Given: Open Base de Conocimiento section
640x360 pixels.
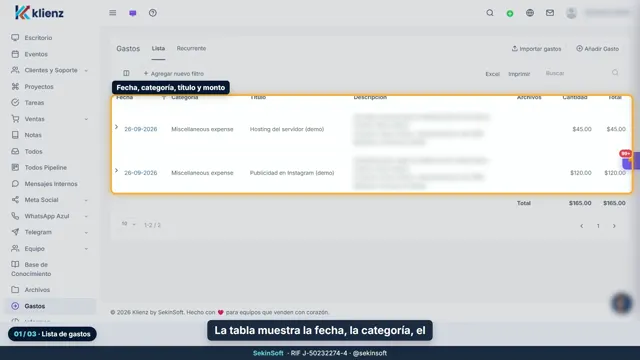Looking at the screenshot, I should [31, 269].
